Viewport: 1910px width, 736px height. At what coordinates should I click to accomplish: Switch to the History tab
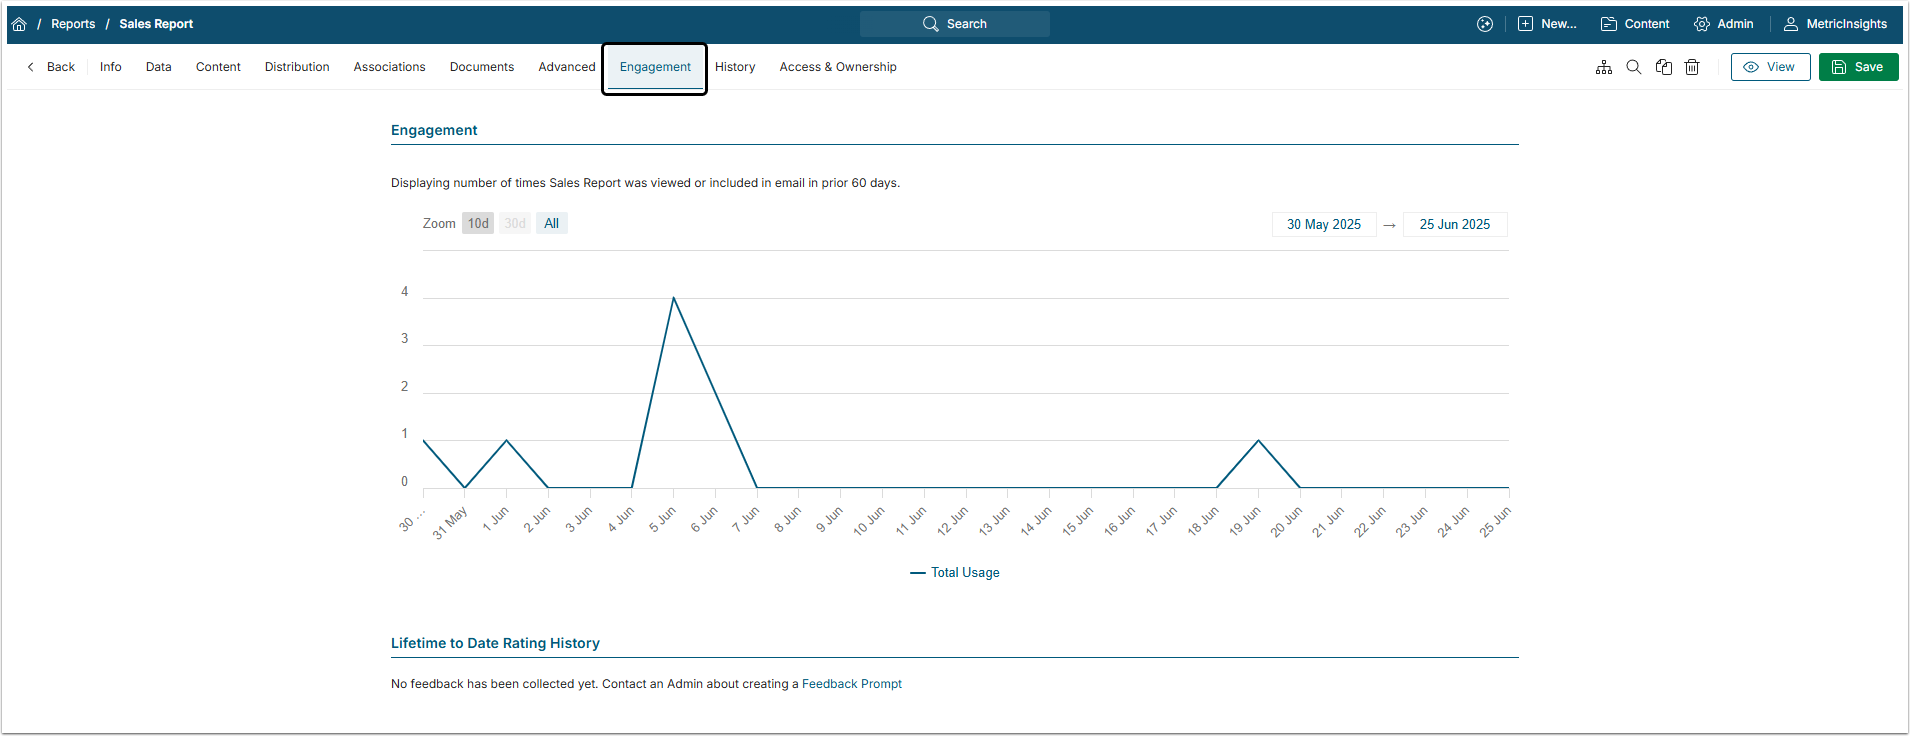(x=735, y=67)
